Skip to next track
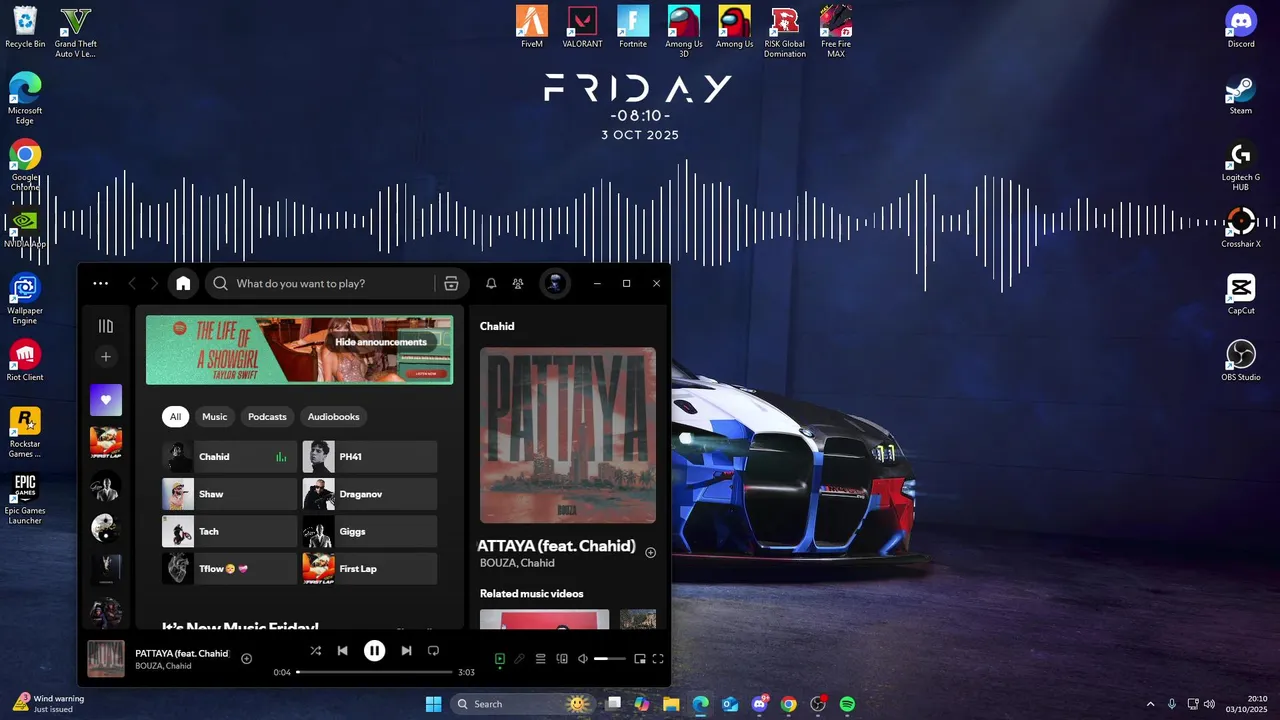 [406, 650]
